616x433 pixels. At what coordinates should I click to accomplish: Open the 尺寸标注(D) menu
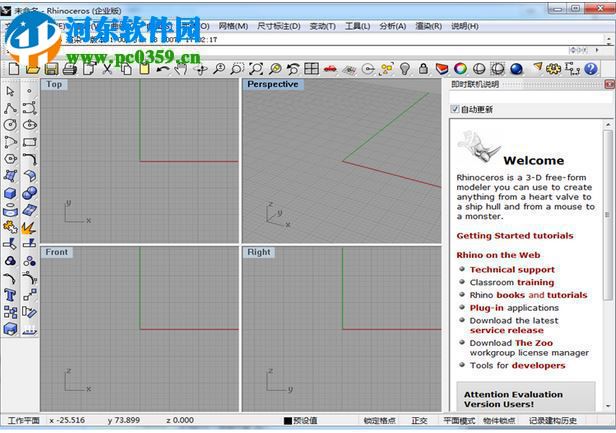click(x=279, y=26)
